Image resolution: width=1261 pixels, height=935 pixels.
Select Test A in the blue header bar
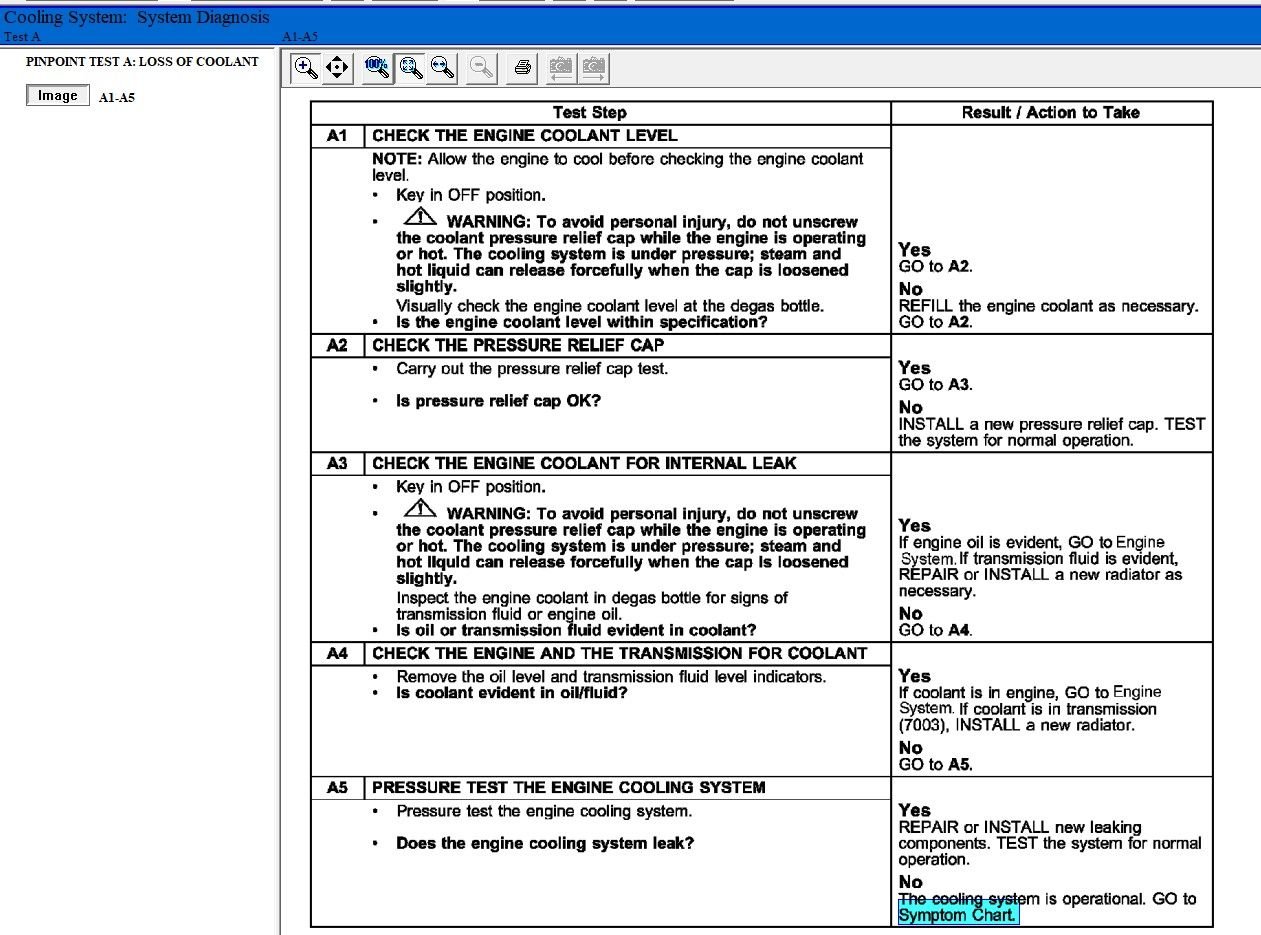(23, 37)
